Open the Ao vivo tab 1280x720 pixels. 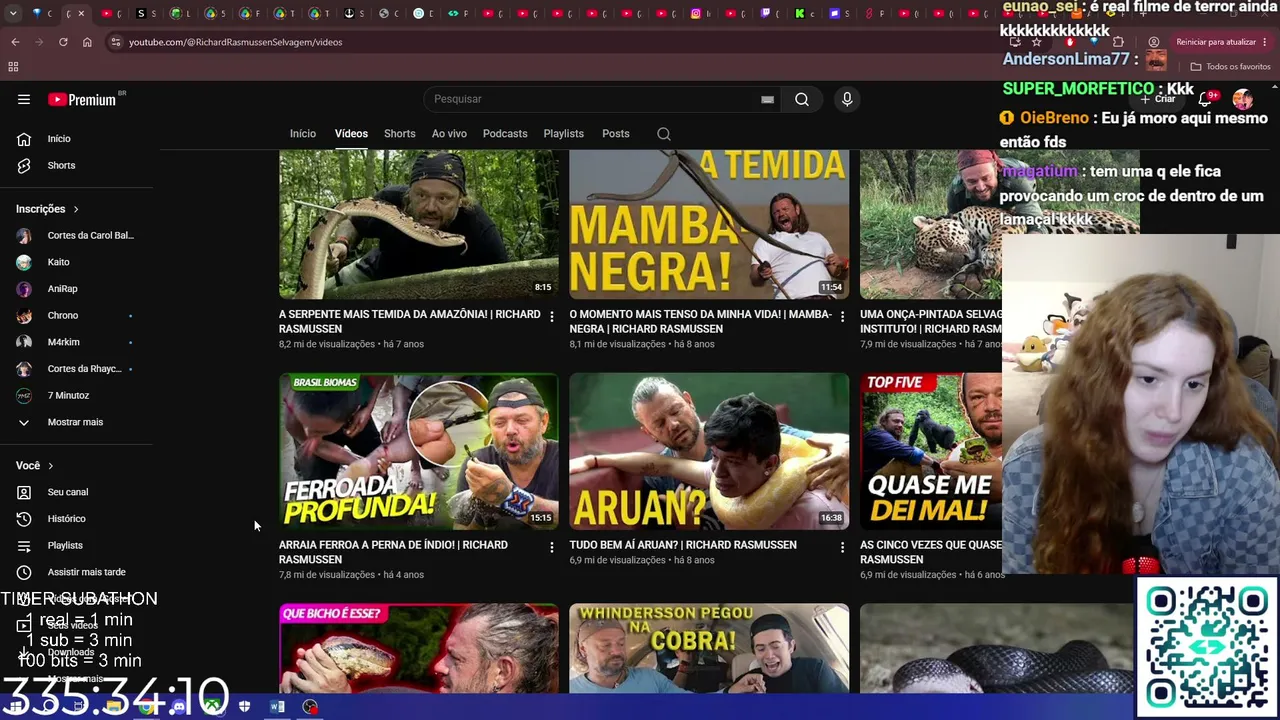(449, 134)
